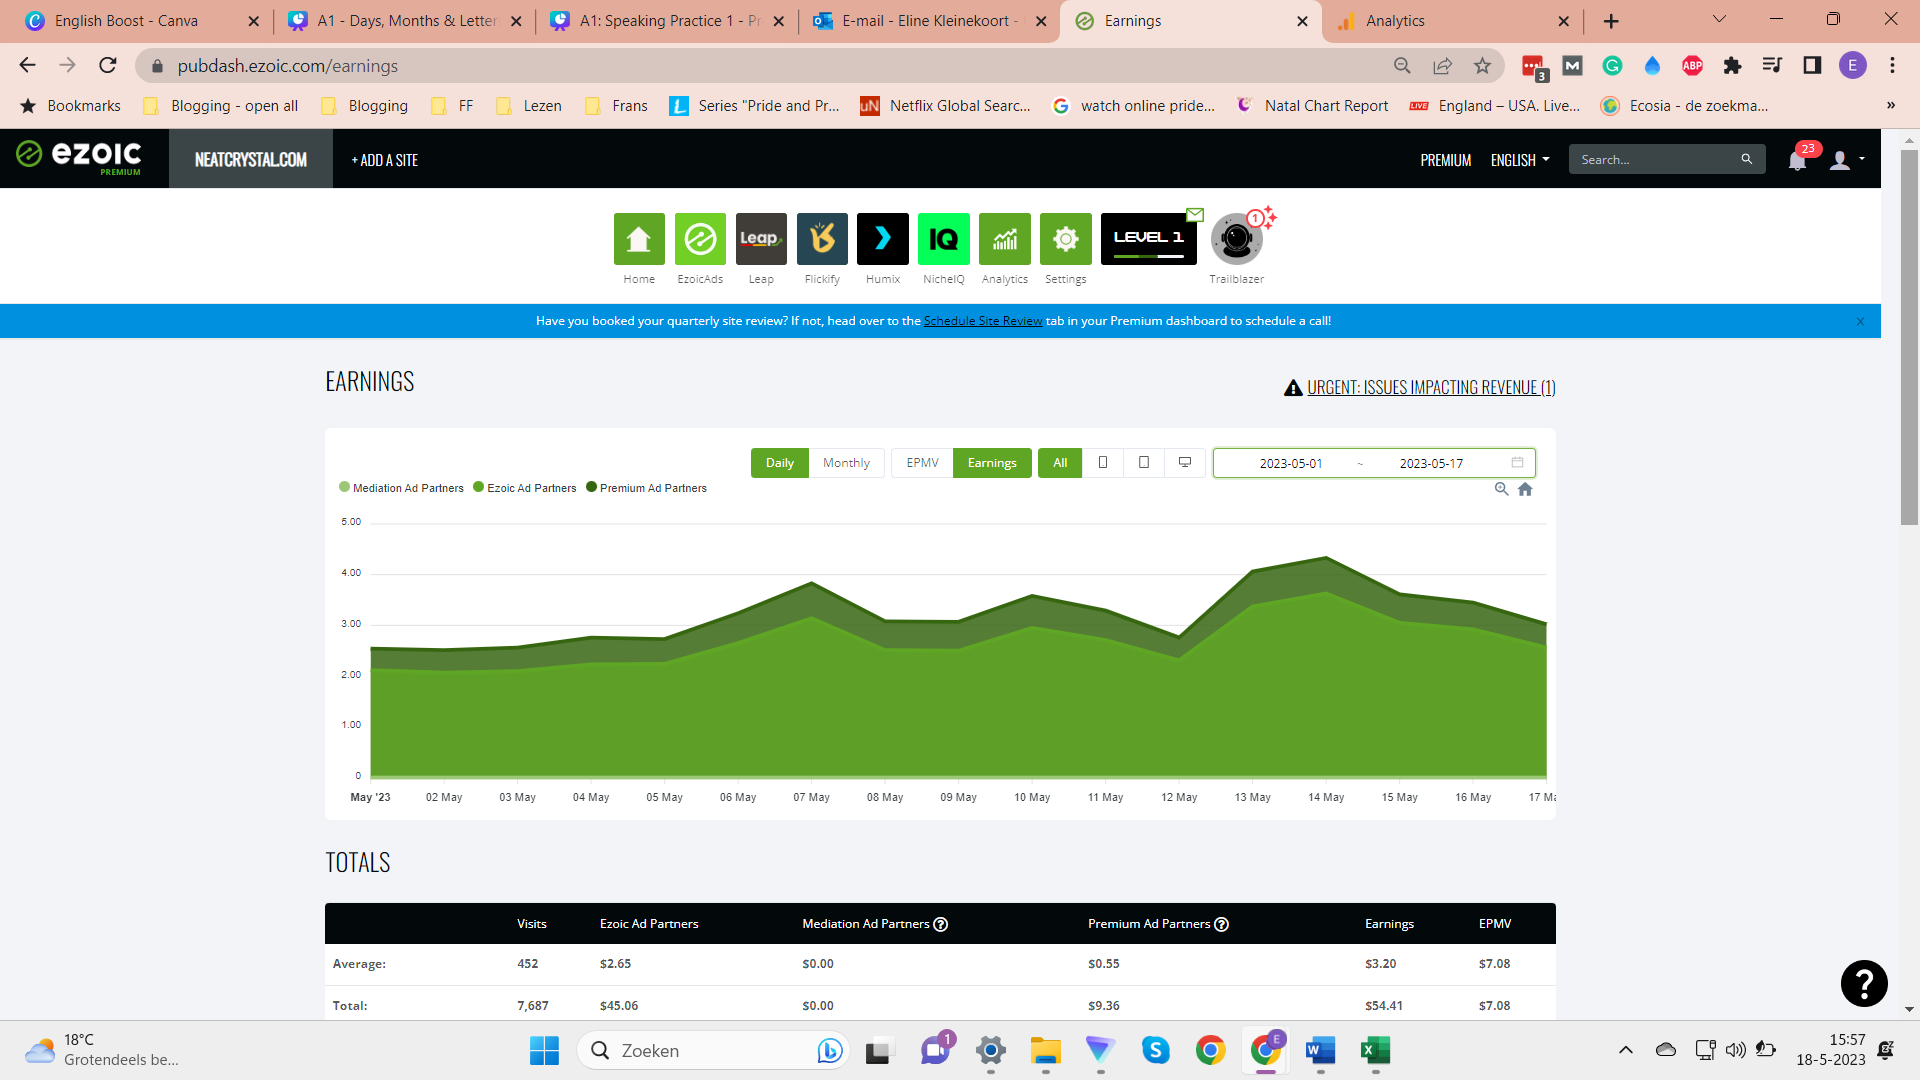Dismiss the blue quarterly review banner
Viewport: 1920px width, 1080px height.
coord(1860,321)
